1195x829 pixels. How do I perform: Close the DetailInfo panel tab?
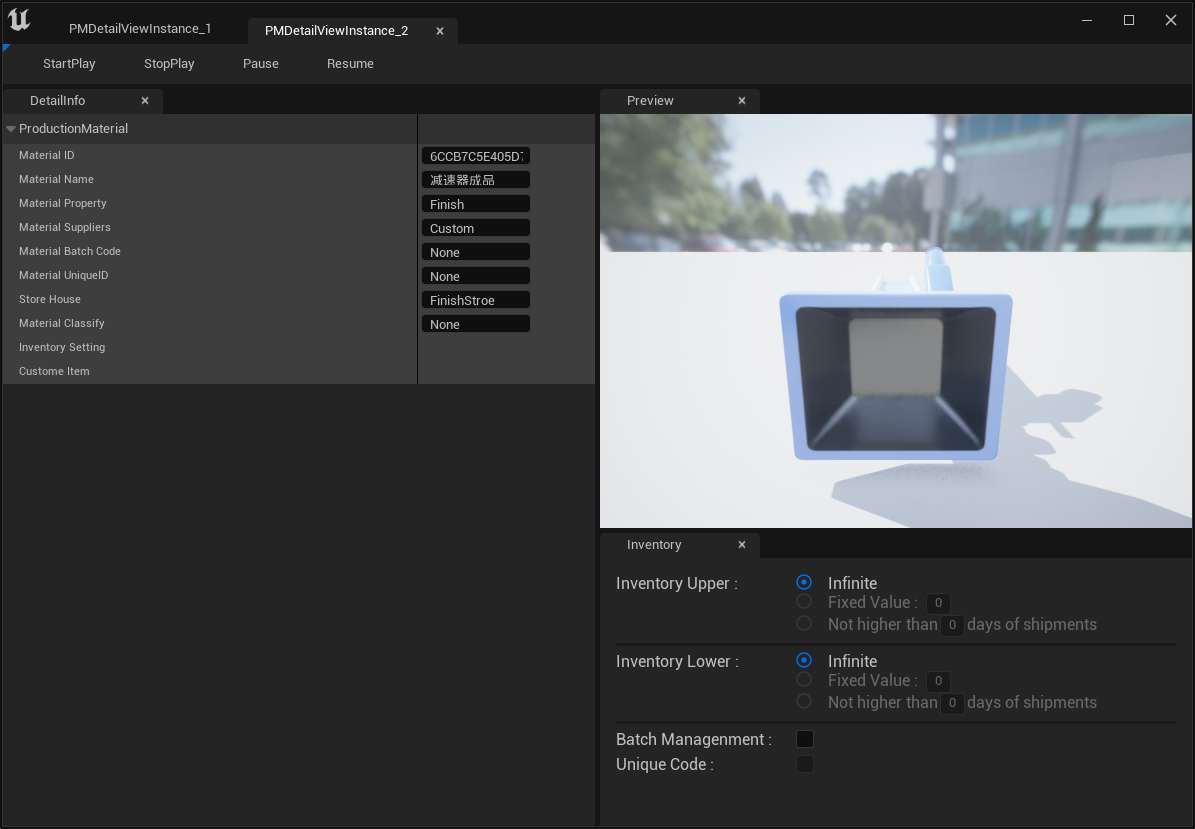(145, 101)
